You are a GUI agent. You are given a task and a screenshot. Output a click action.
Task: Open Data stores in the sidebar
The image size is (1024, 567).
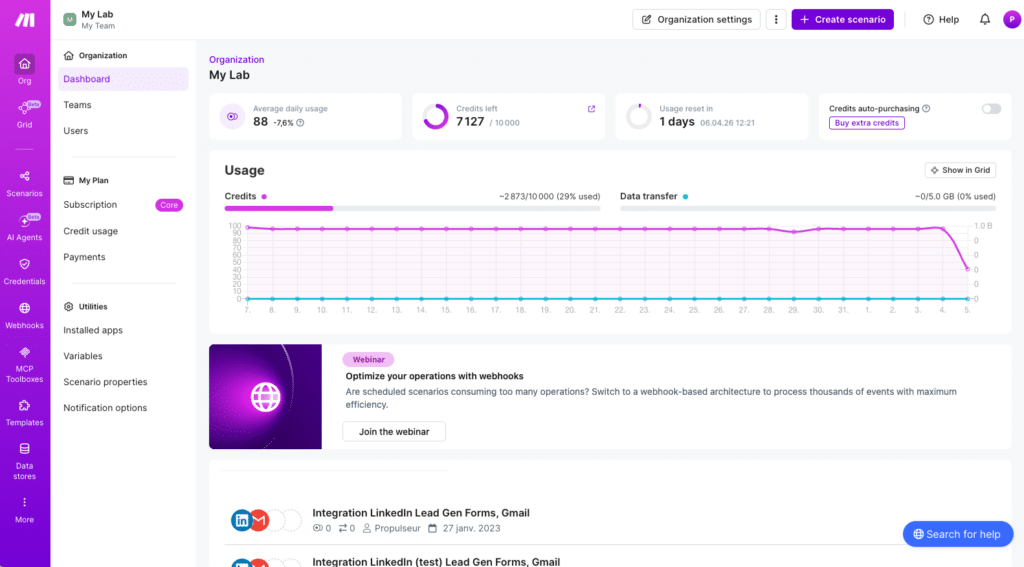(24, 461)
